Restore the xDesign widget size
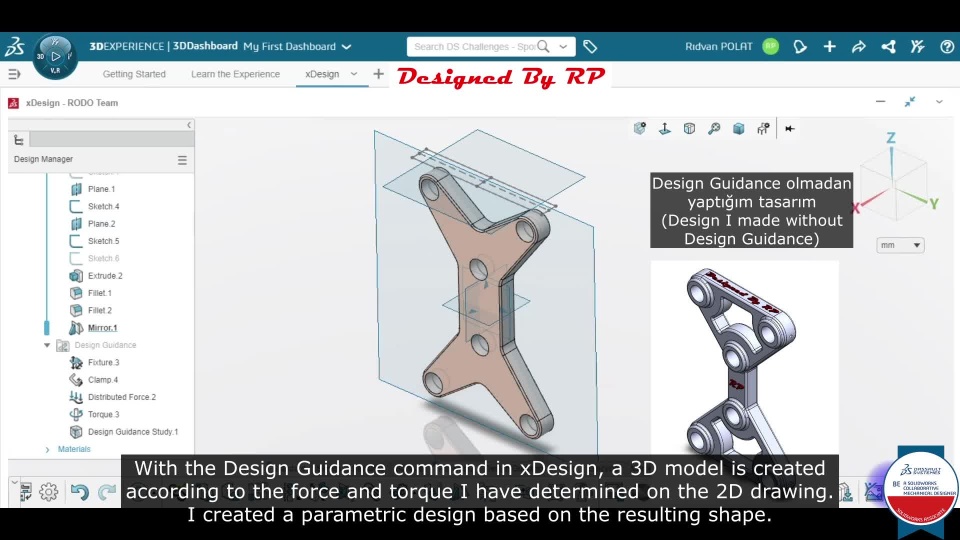Viewport: 960px width, 540px height. [910, 102]
